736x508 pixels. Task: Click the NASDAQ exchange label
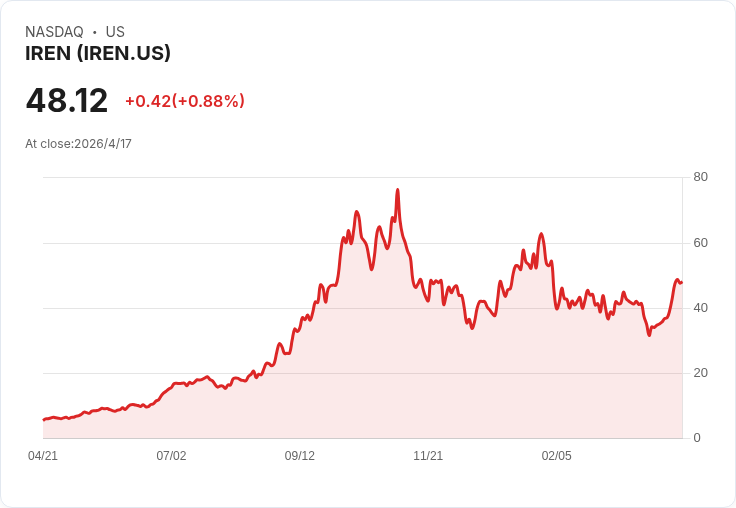[54, 31]
